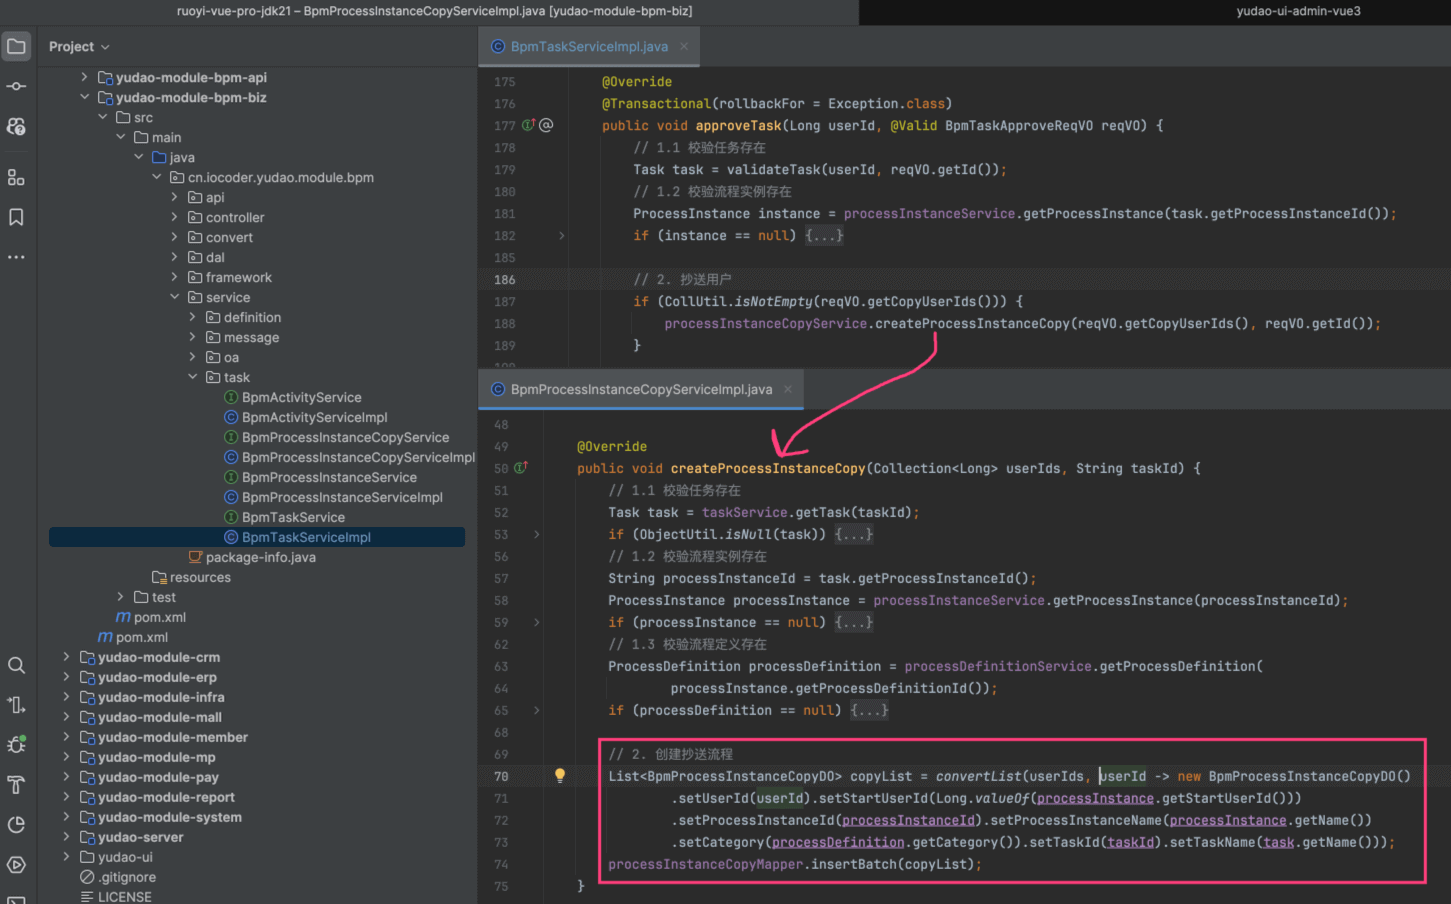Viewport: 1451px width, 904px height.
Task: Open the Build hammer tool window
Action: (16, 785)
